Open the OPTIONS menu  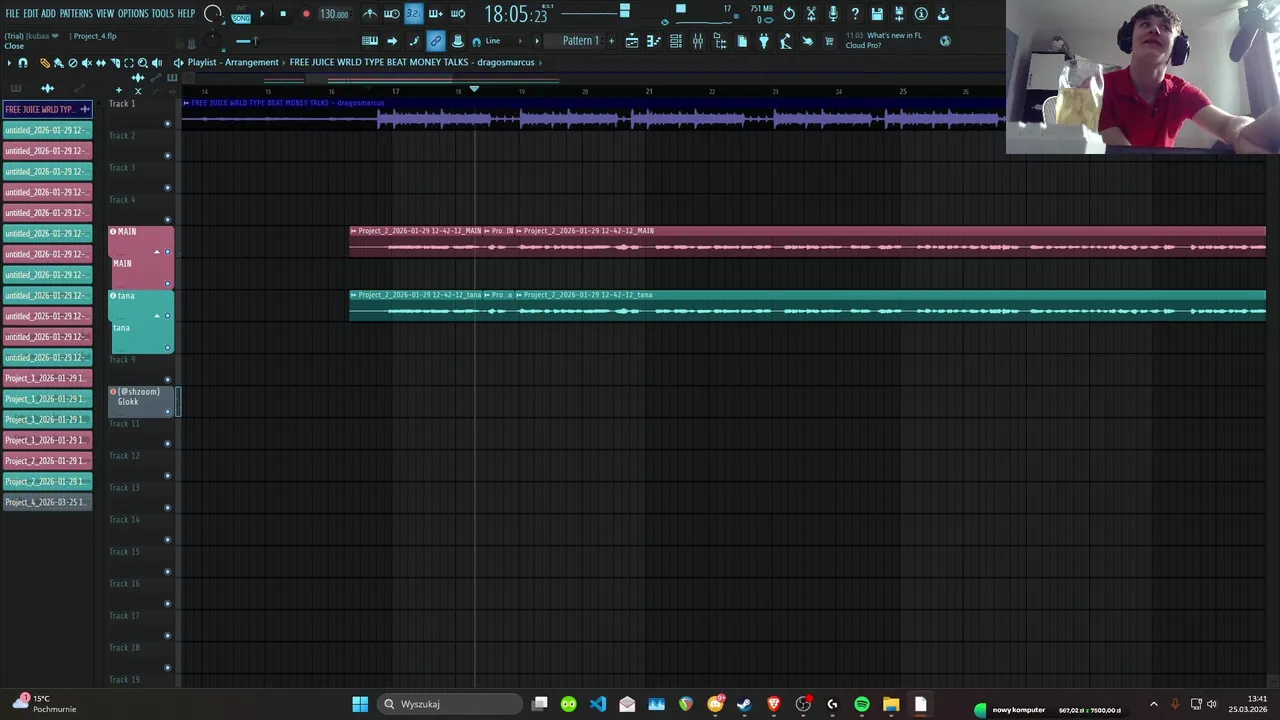tap(133, 14)
